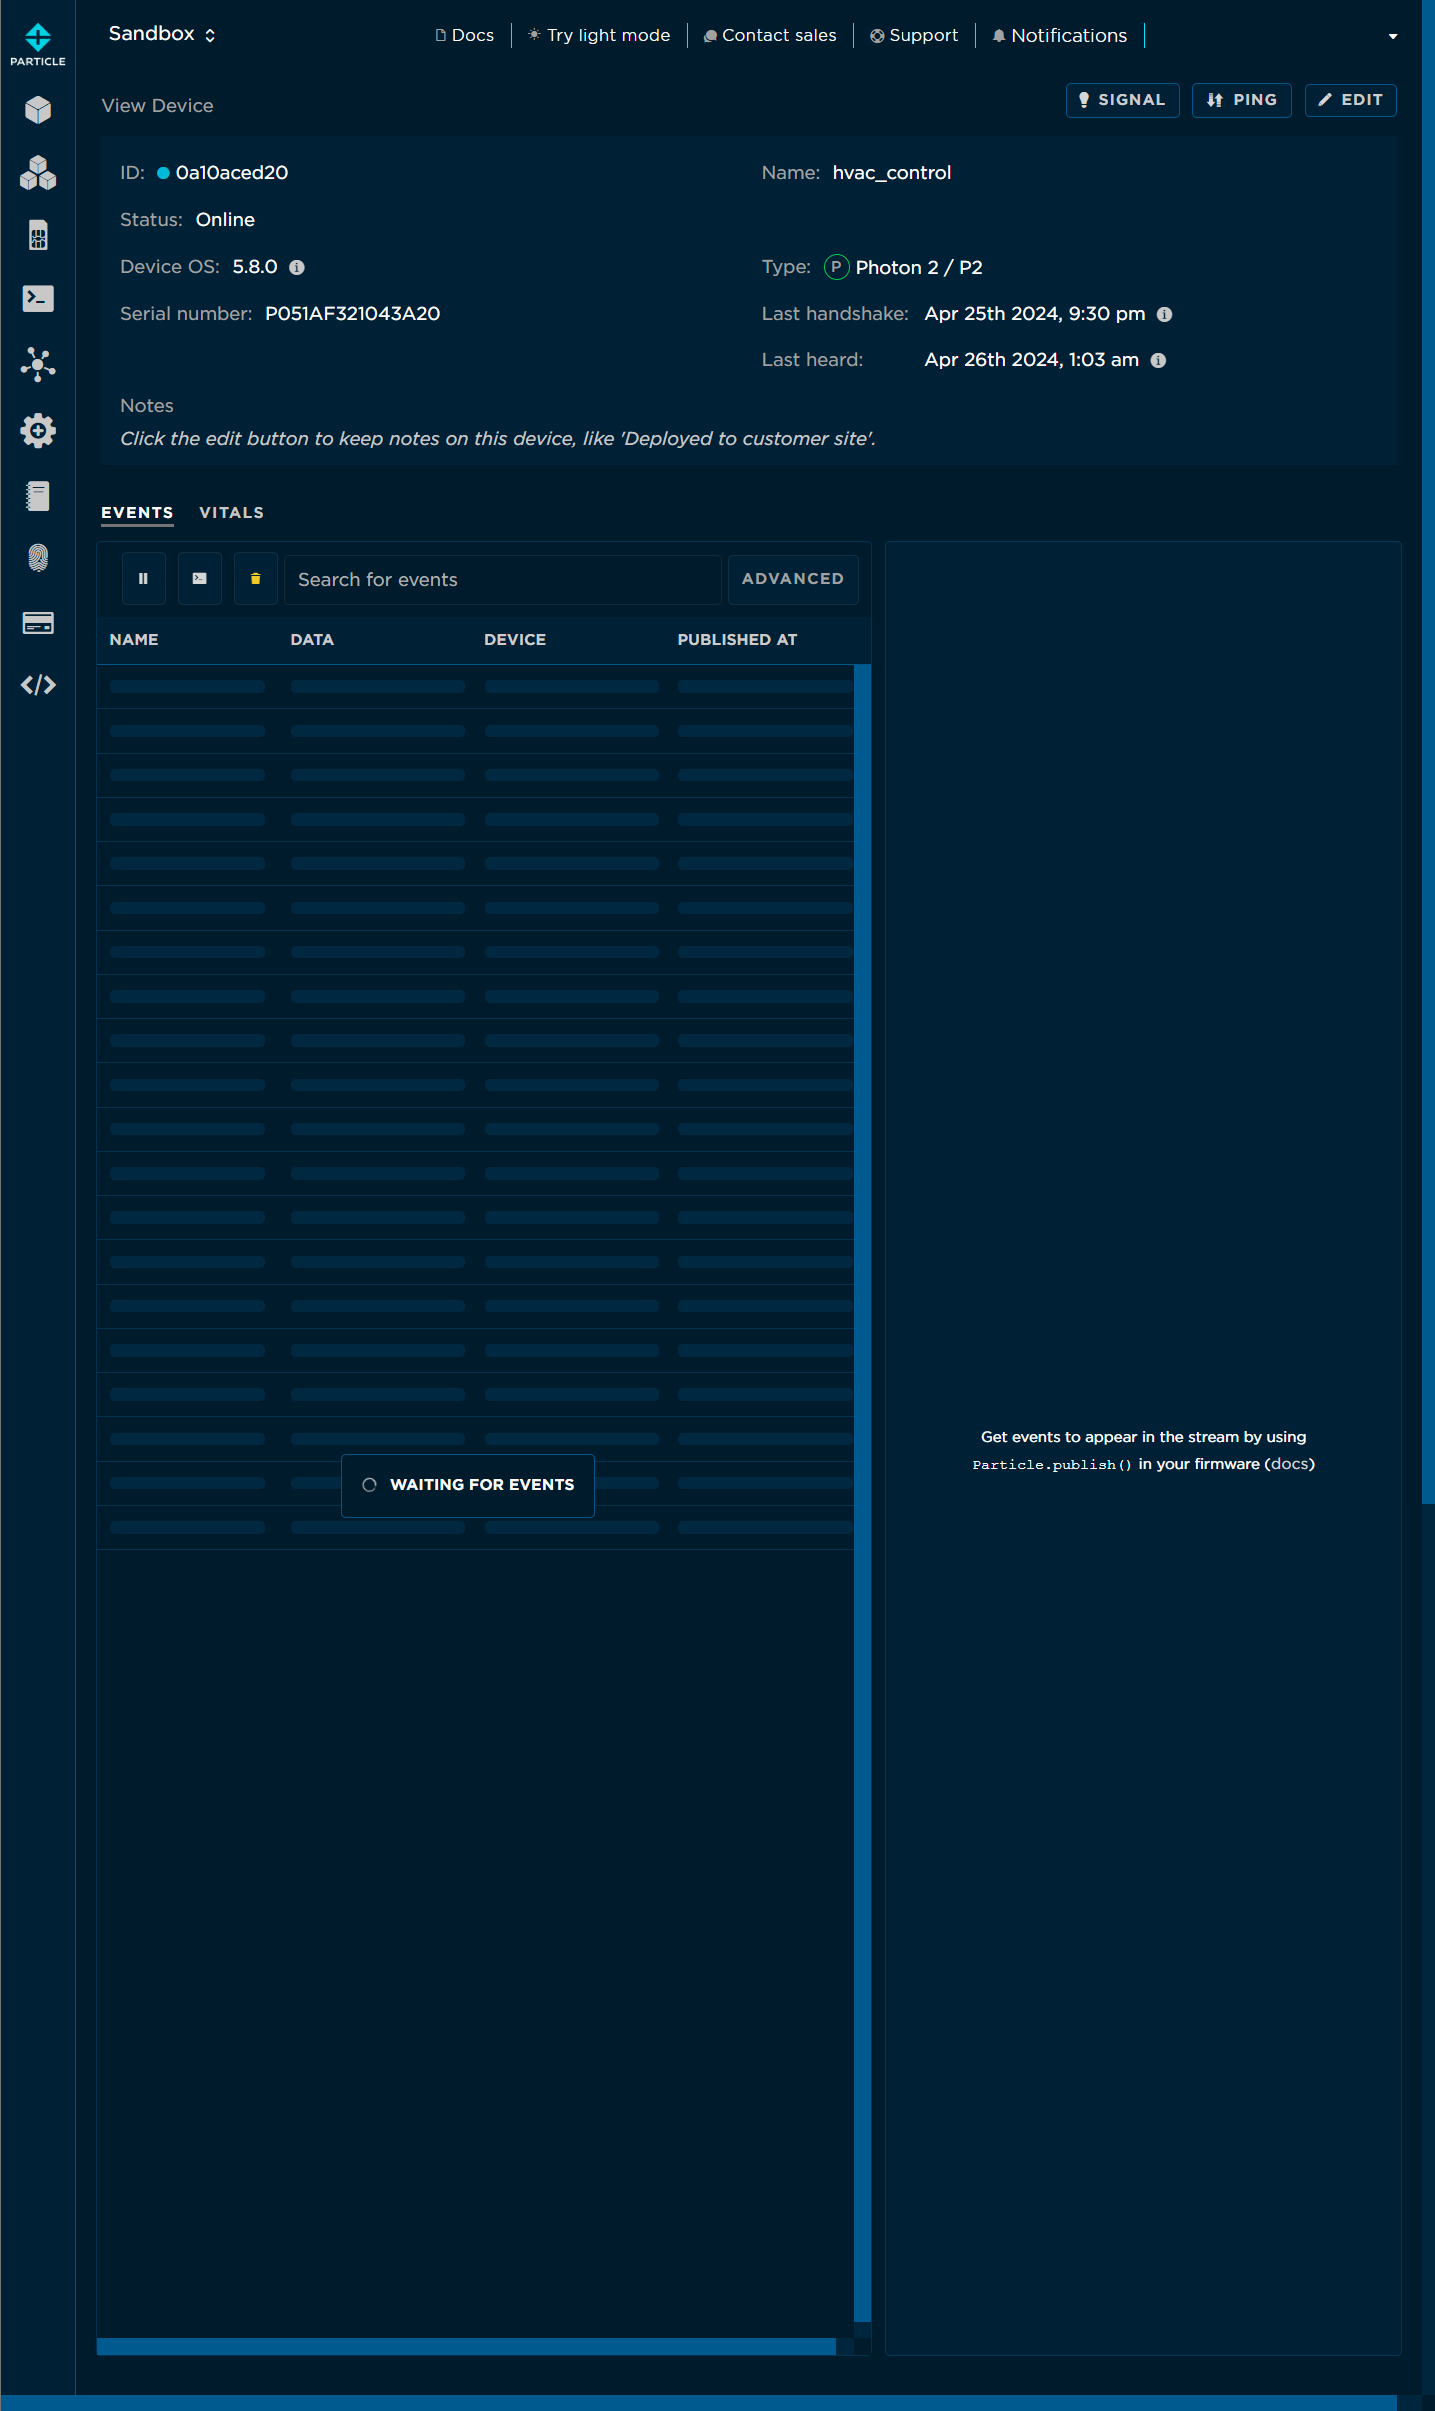The image size is (1435, 2411).
Task: Clear events with the yellow trash icon
Action: (255, 579)
